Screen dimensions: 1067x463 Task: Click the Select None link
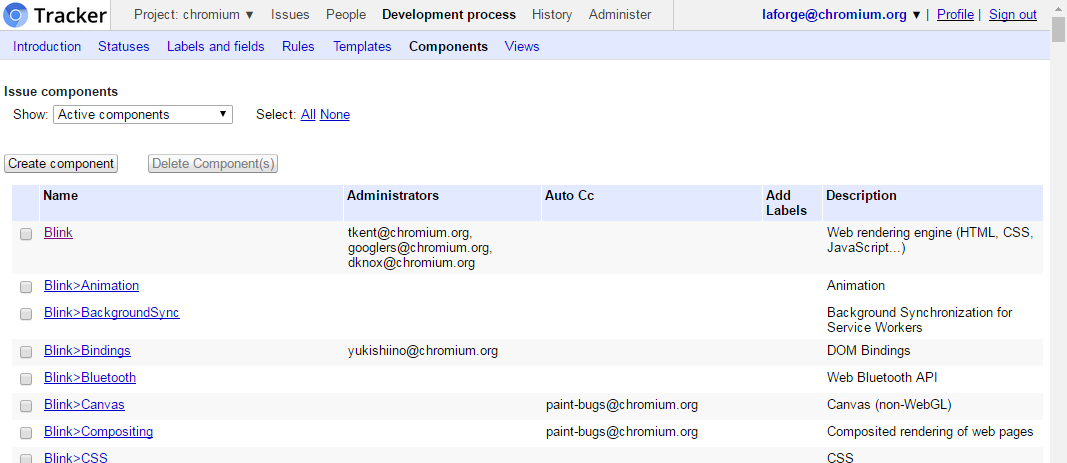click(x=335, y=115)
